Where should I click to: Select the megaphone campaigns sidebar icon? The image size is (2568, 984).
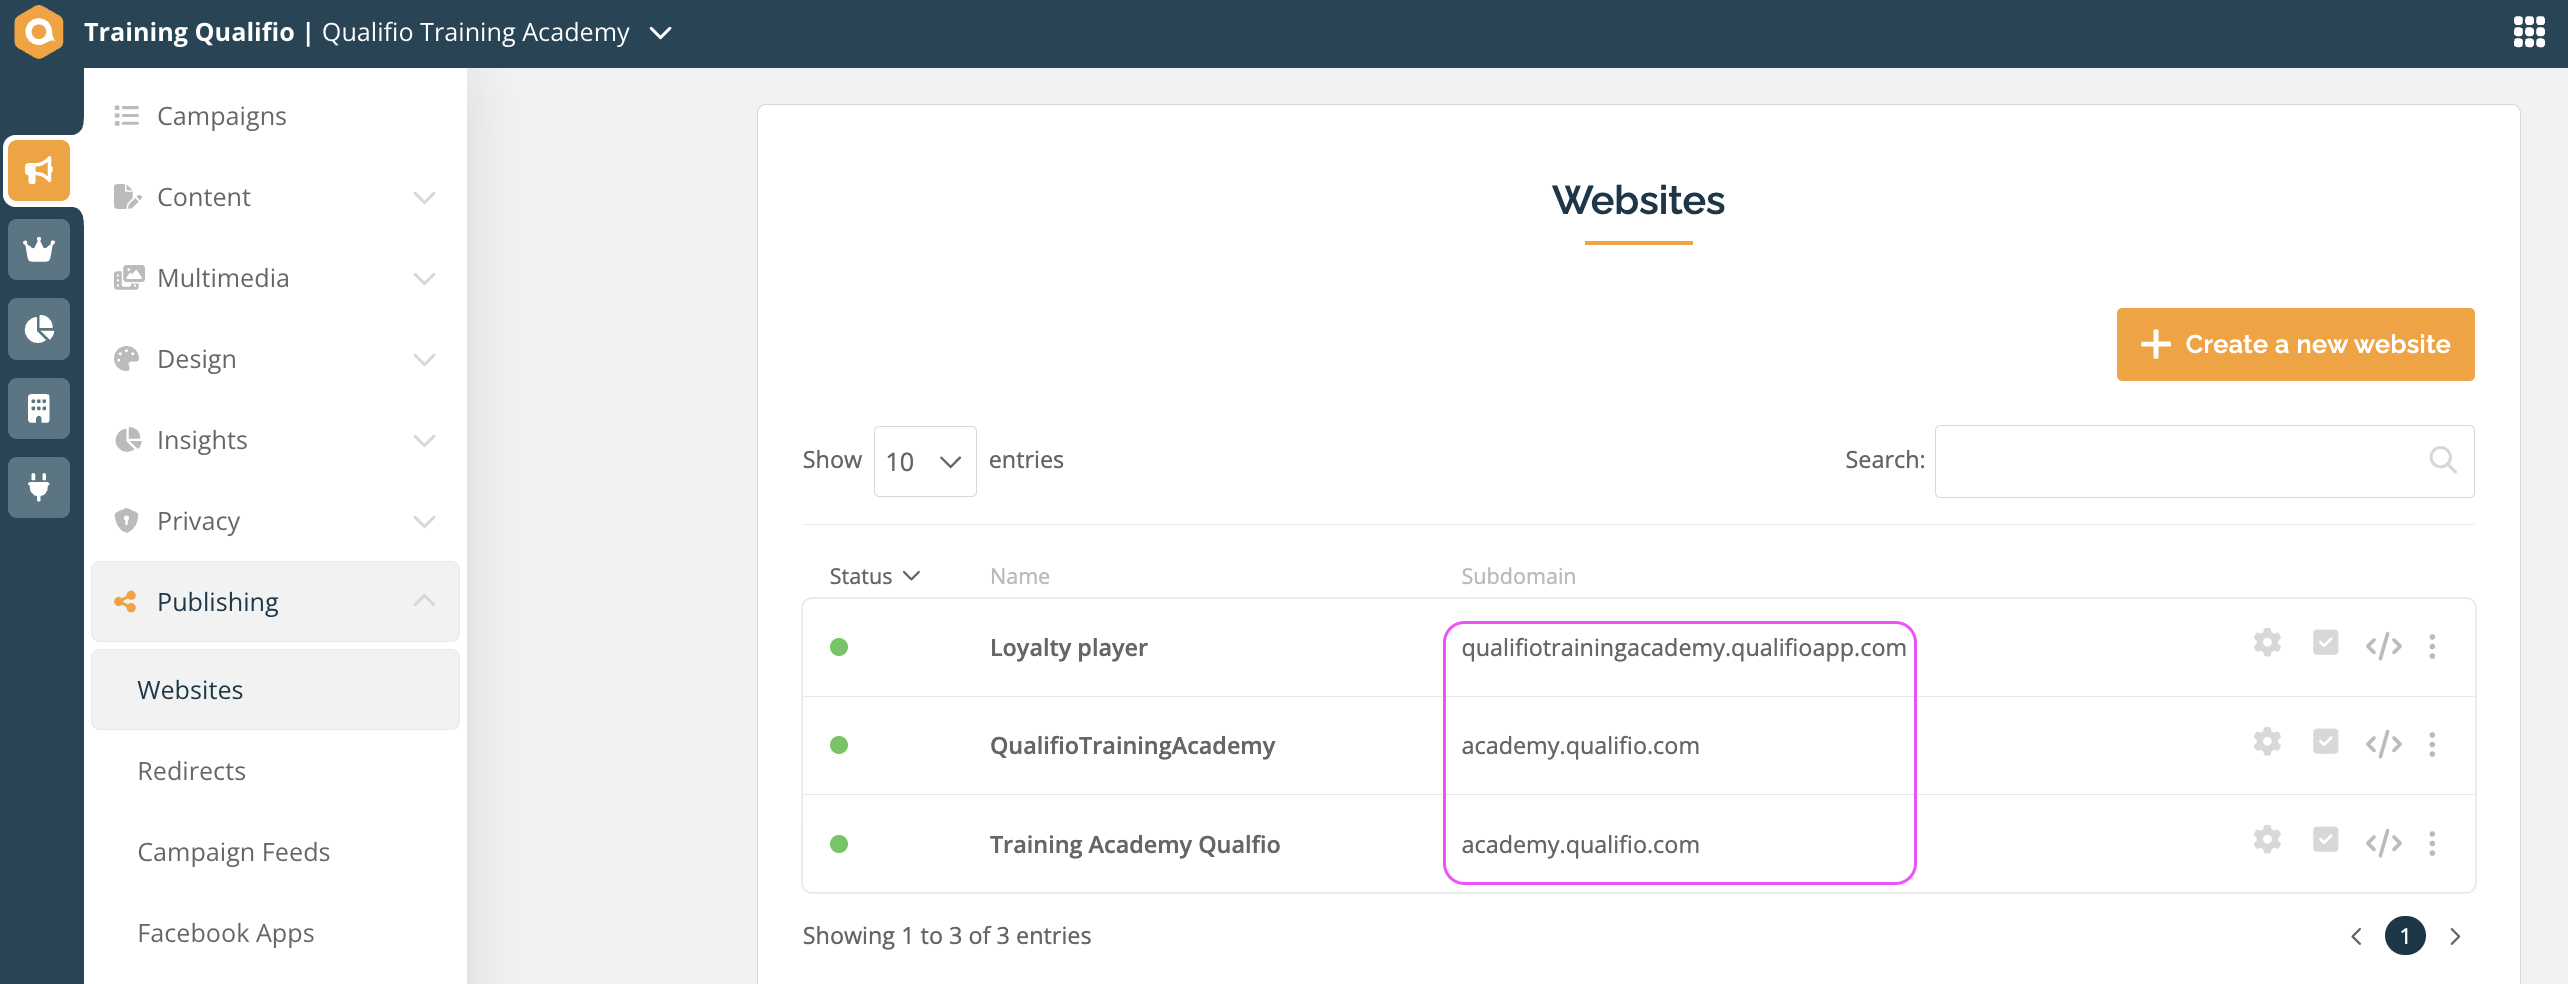click(x=39, y=170)
